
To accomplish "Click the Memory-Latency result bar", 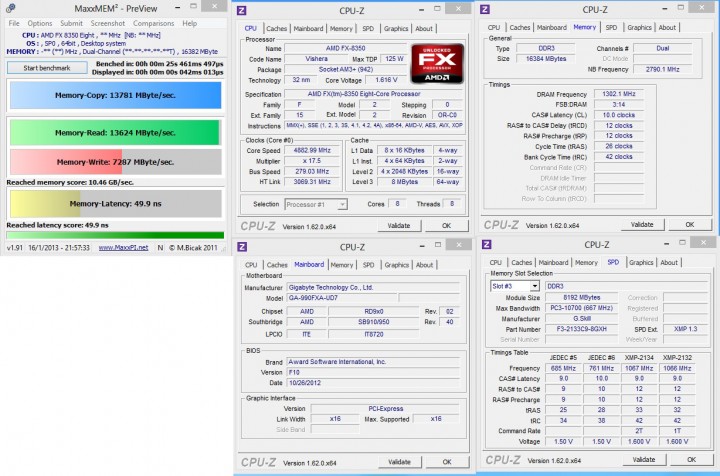I will click(115, 204).
